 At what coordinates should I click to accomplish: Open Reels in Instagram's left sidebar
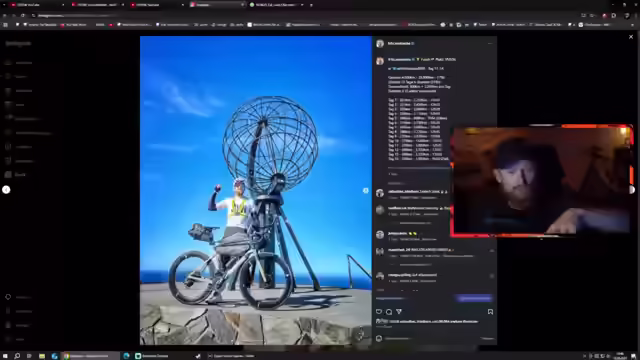pos(15,104)
